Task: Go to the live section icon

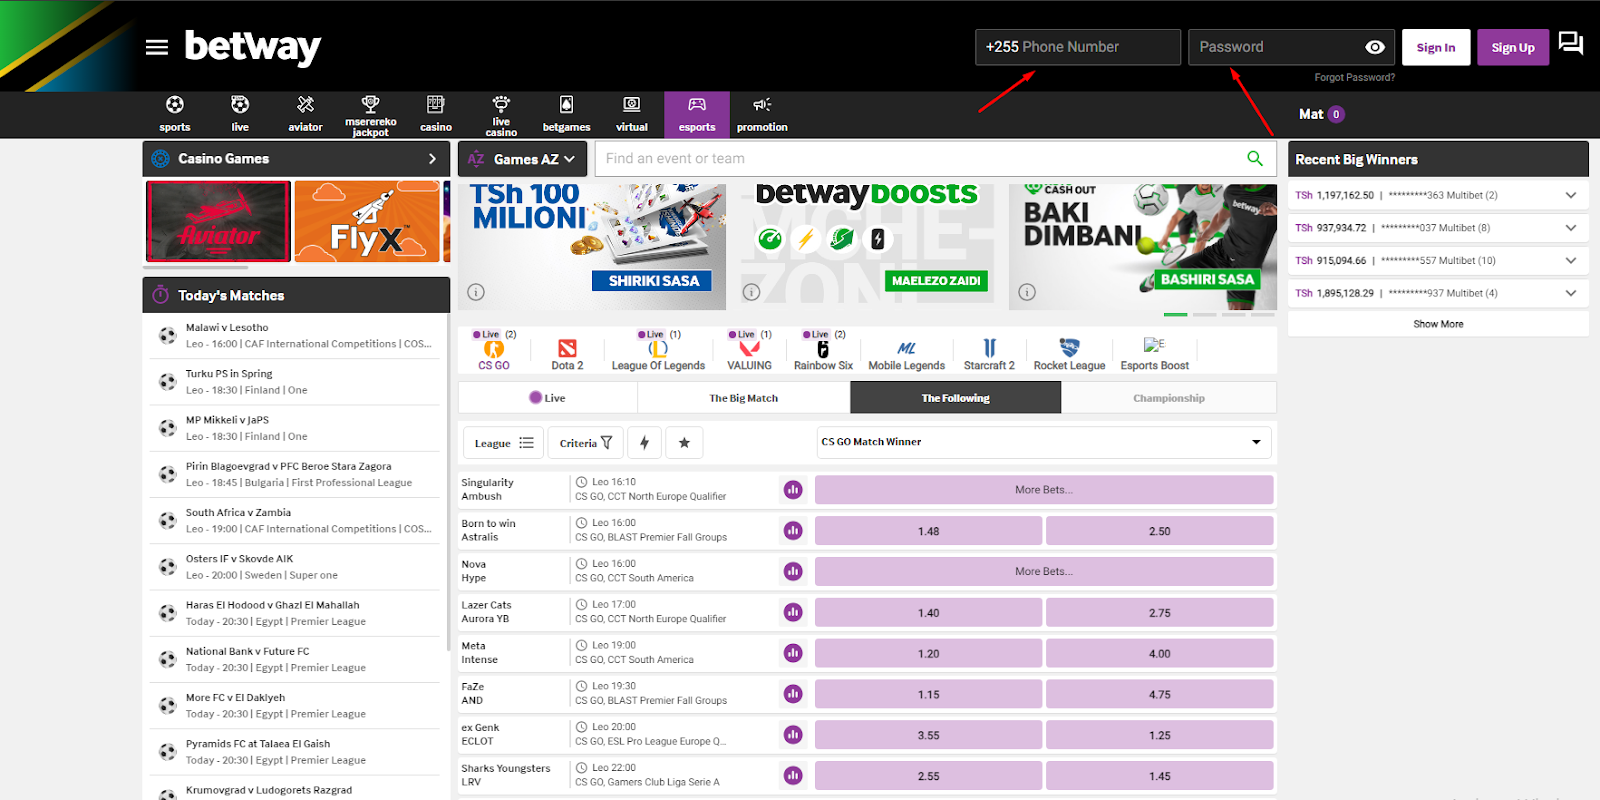Action: click(x=240, y=105)
